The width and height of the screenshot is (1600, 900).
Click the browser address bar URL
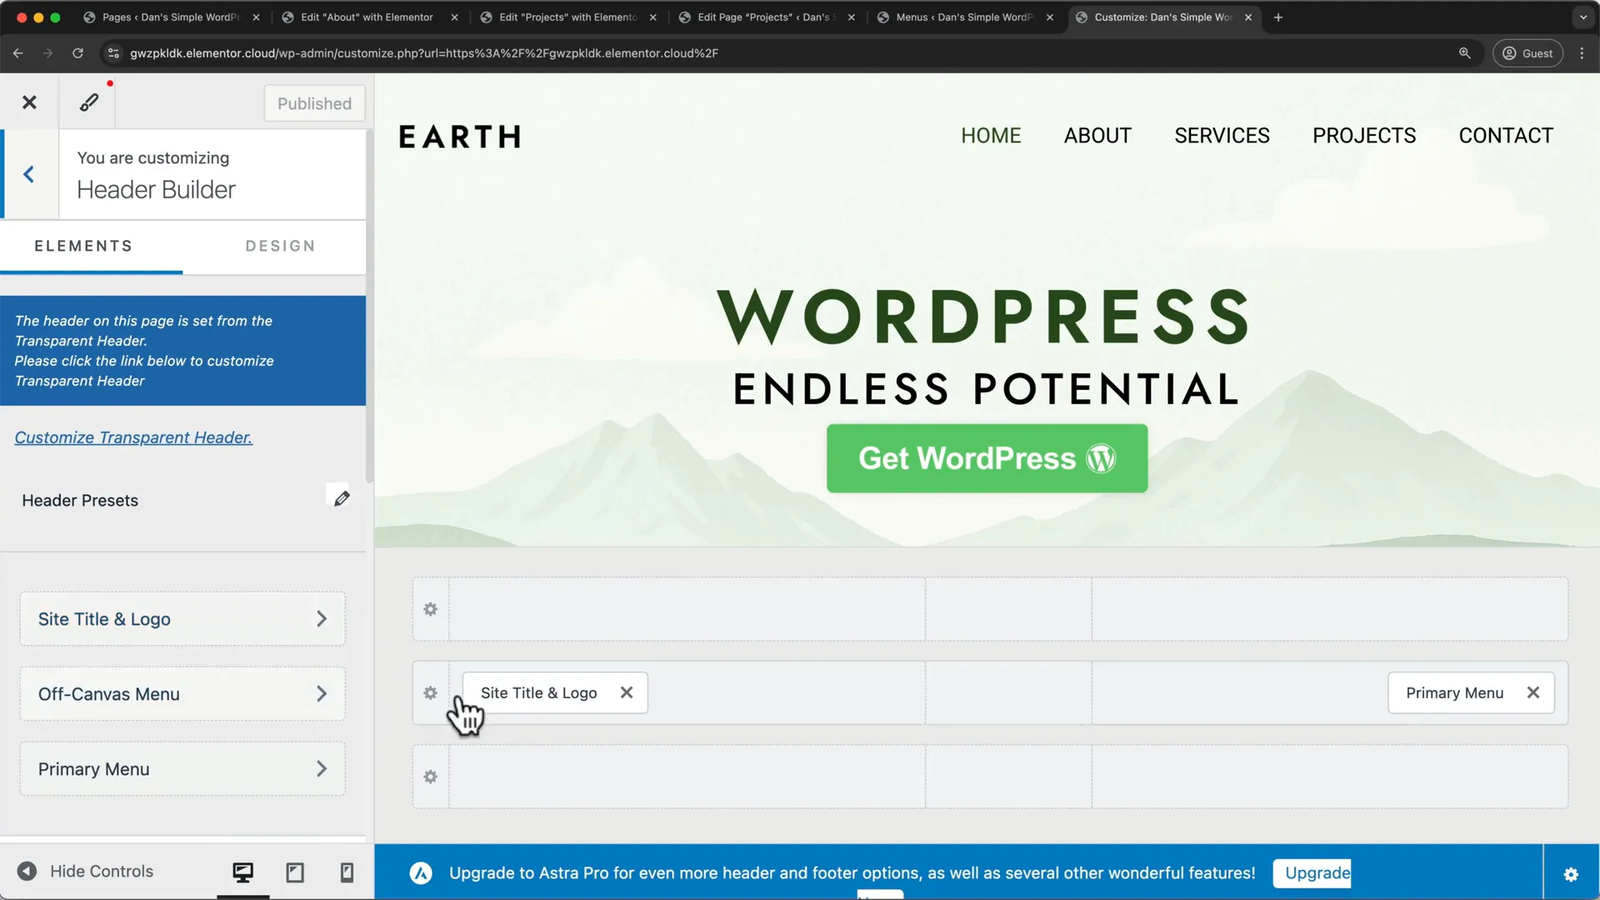pyautogui.click(x=424, y=53)
